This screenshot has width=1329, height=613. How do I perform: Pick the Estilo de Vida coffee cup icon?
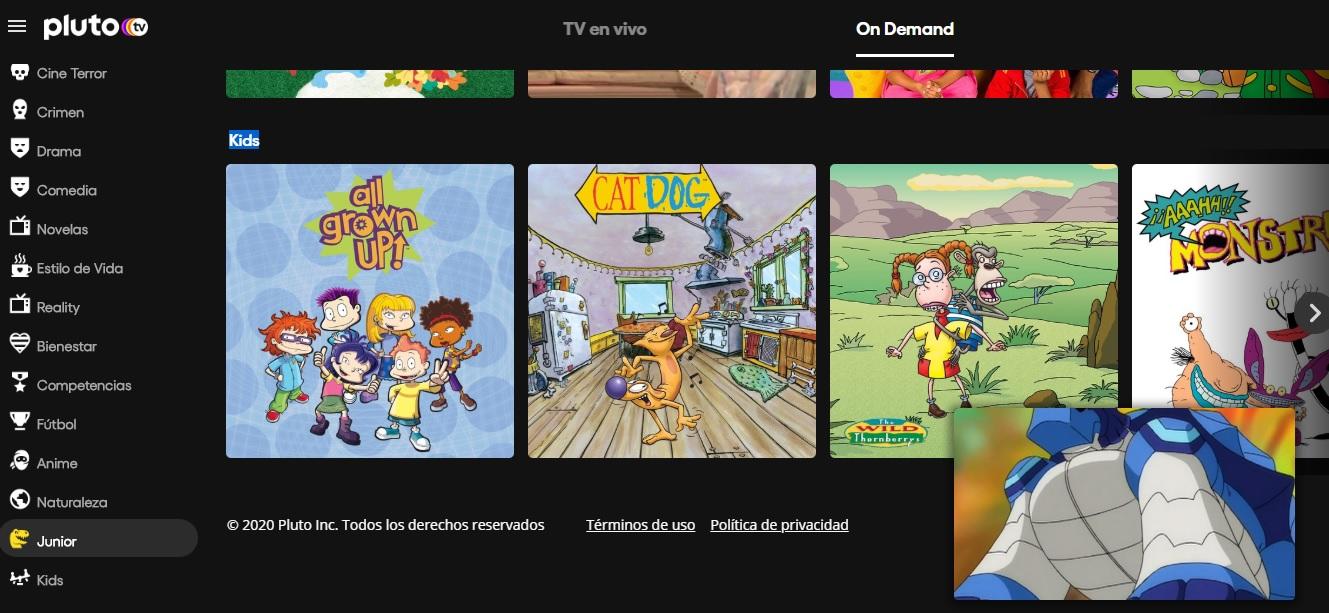(19, 268)
